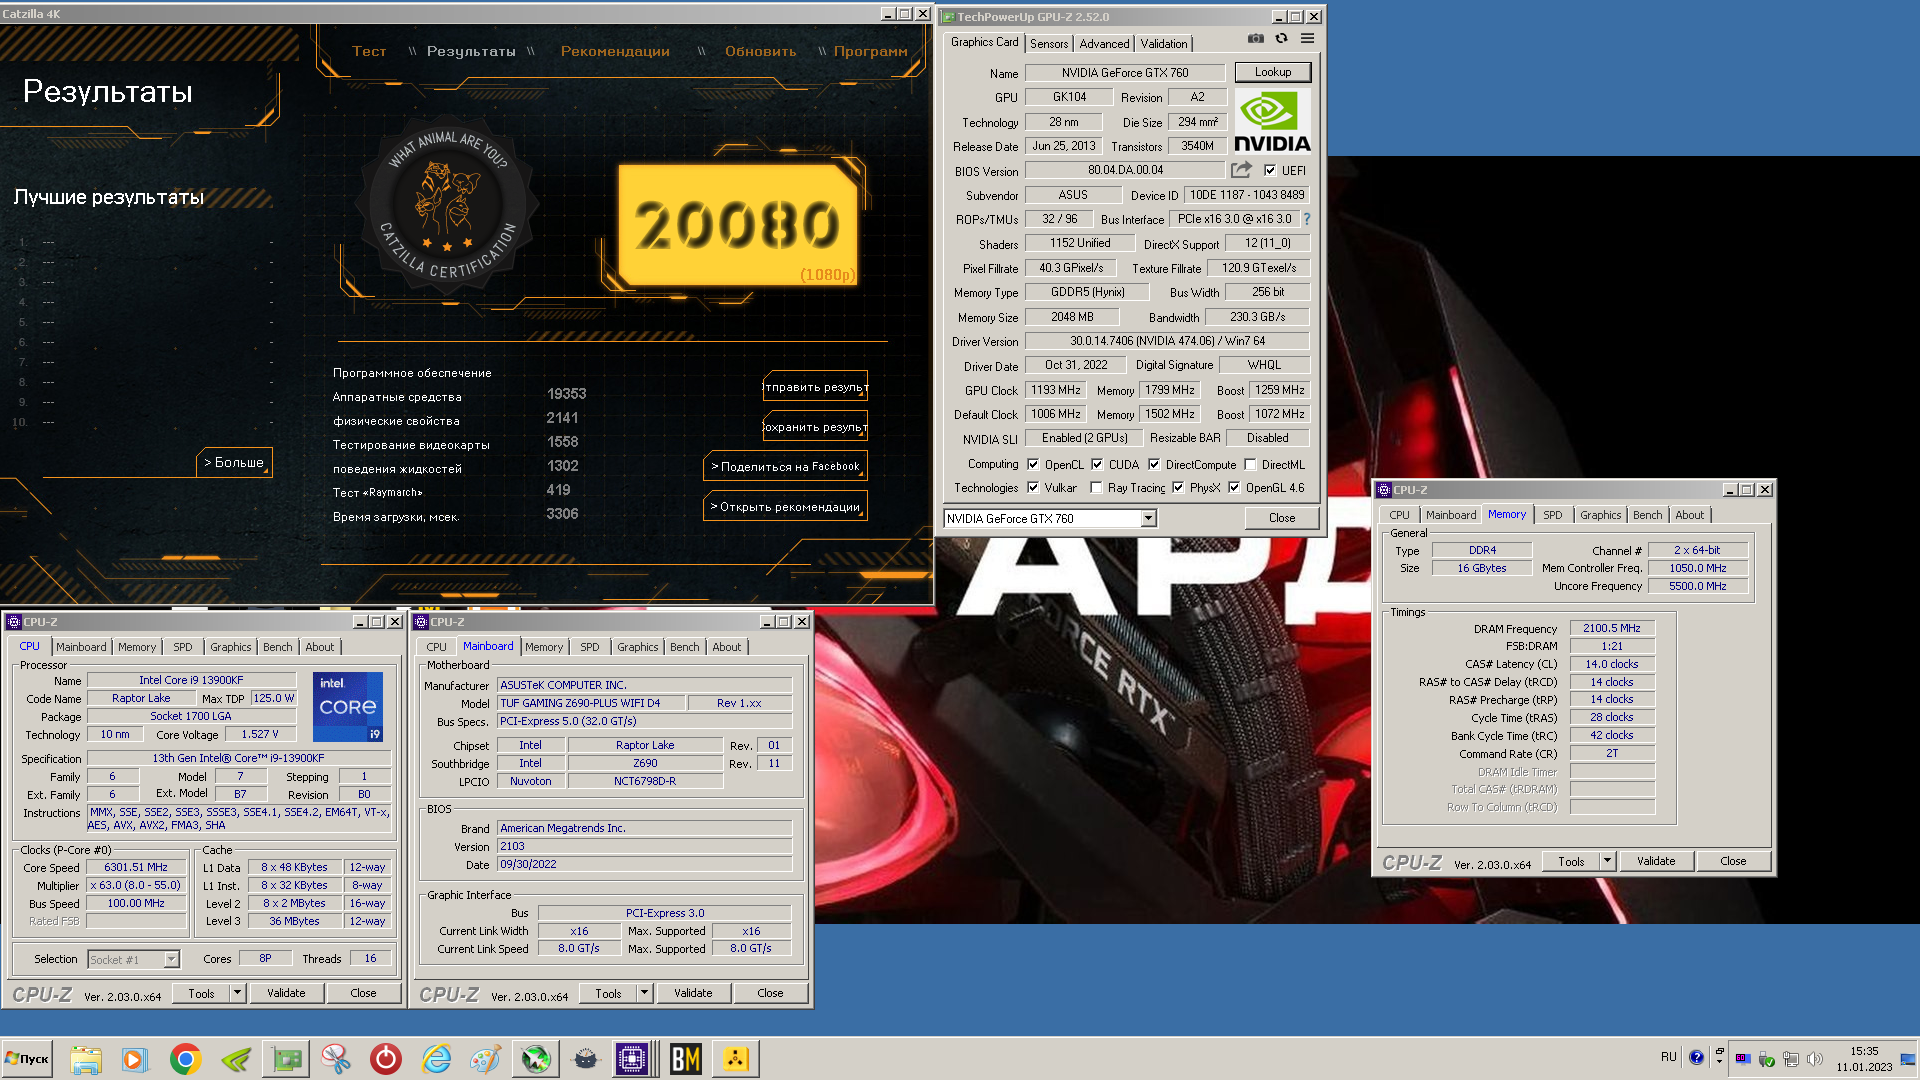Switch to the Sensors tab in GPU-Z
This screenshot has height=1080, width=1920.
coord(1049,44)
